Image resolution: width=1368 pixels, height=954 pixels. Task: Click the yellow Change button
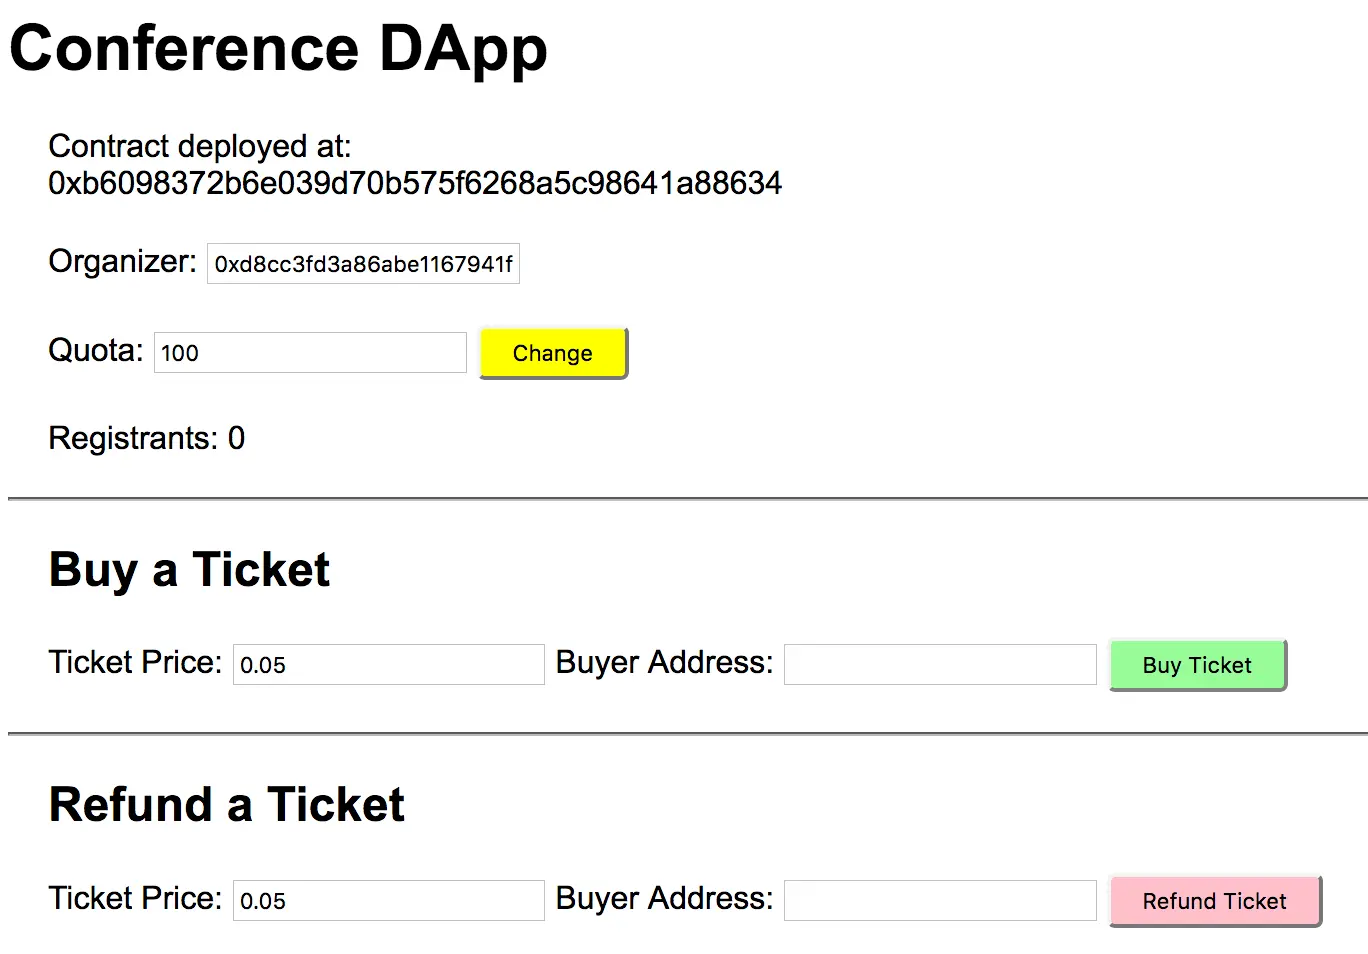tap(553, 353)
